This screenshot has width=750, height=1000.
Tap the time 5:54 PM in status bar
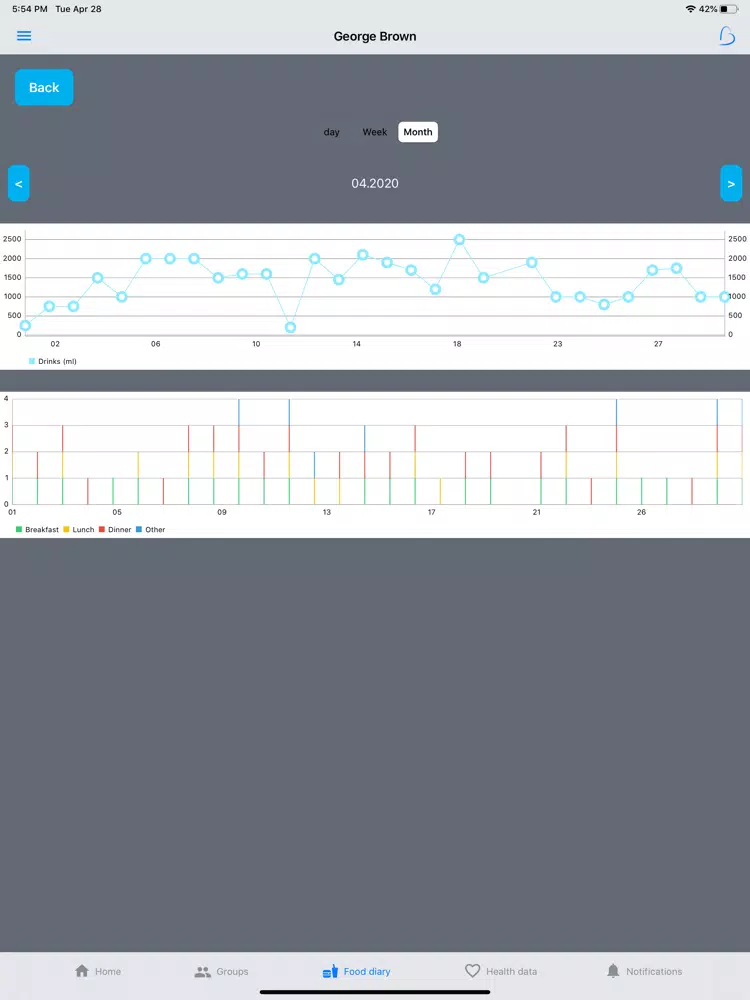(x=30, y=9)
